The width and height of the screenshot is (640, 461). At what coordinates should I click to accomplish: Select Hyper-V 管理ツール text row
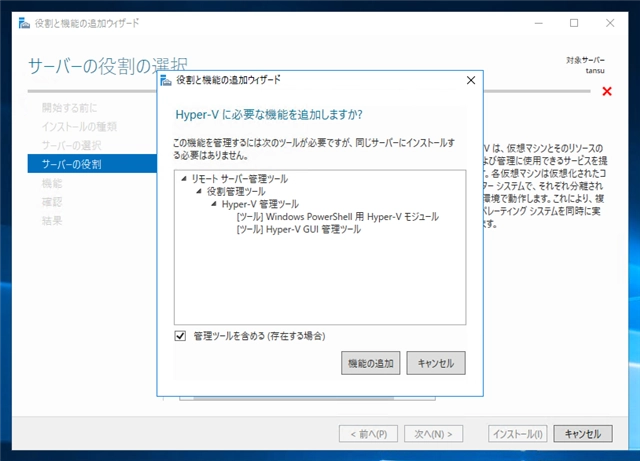click(260, 204)
